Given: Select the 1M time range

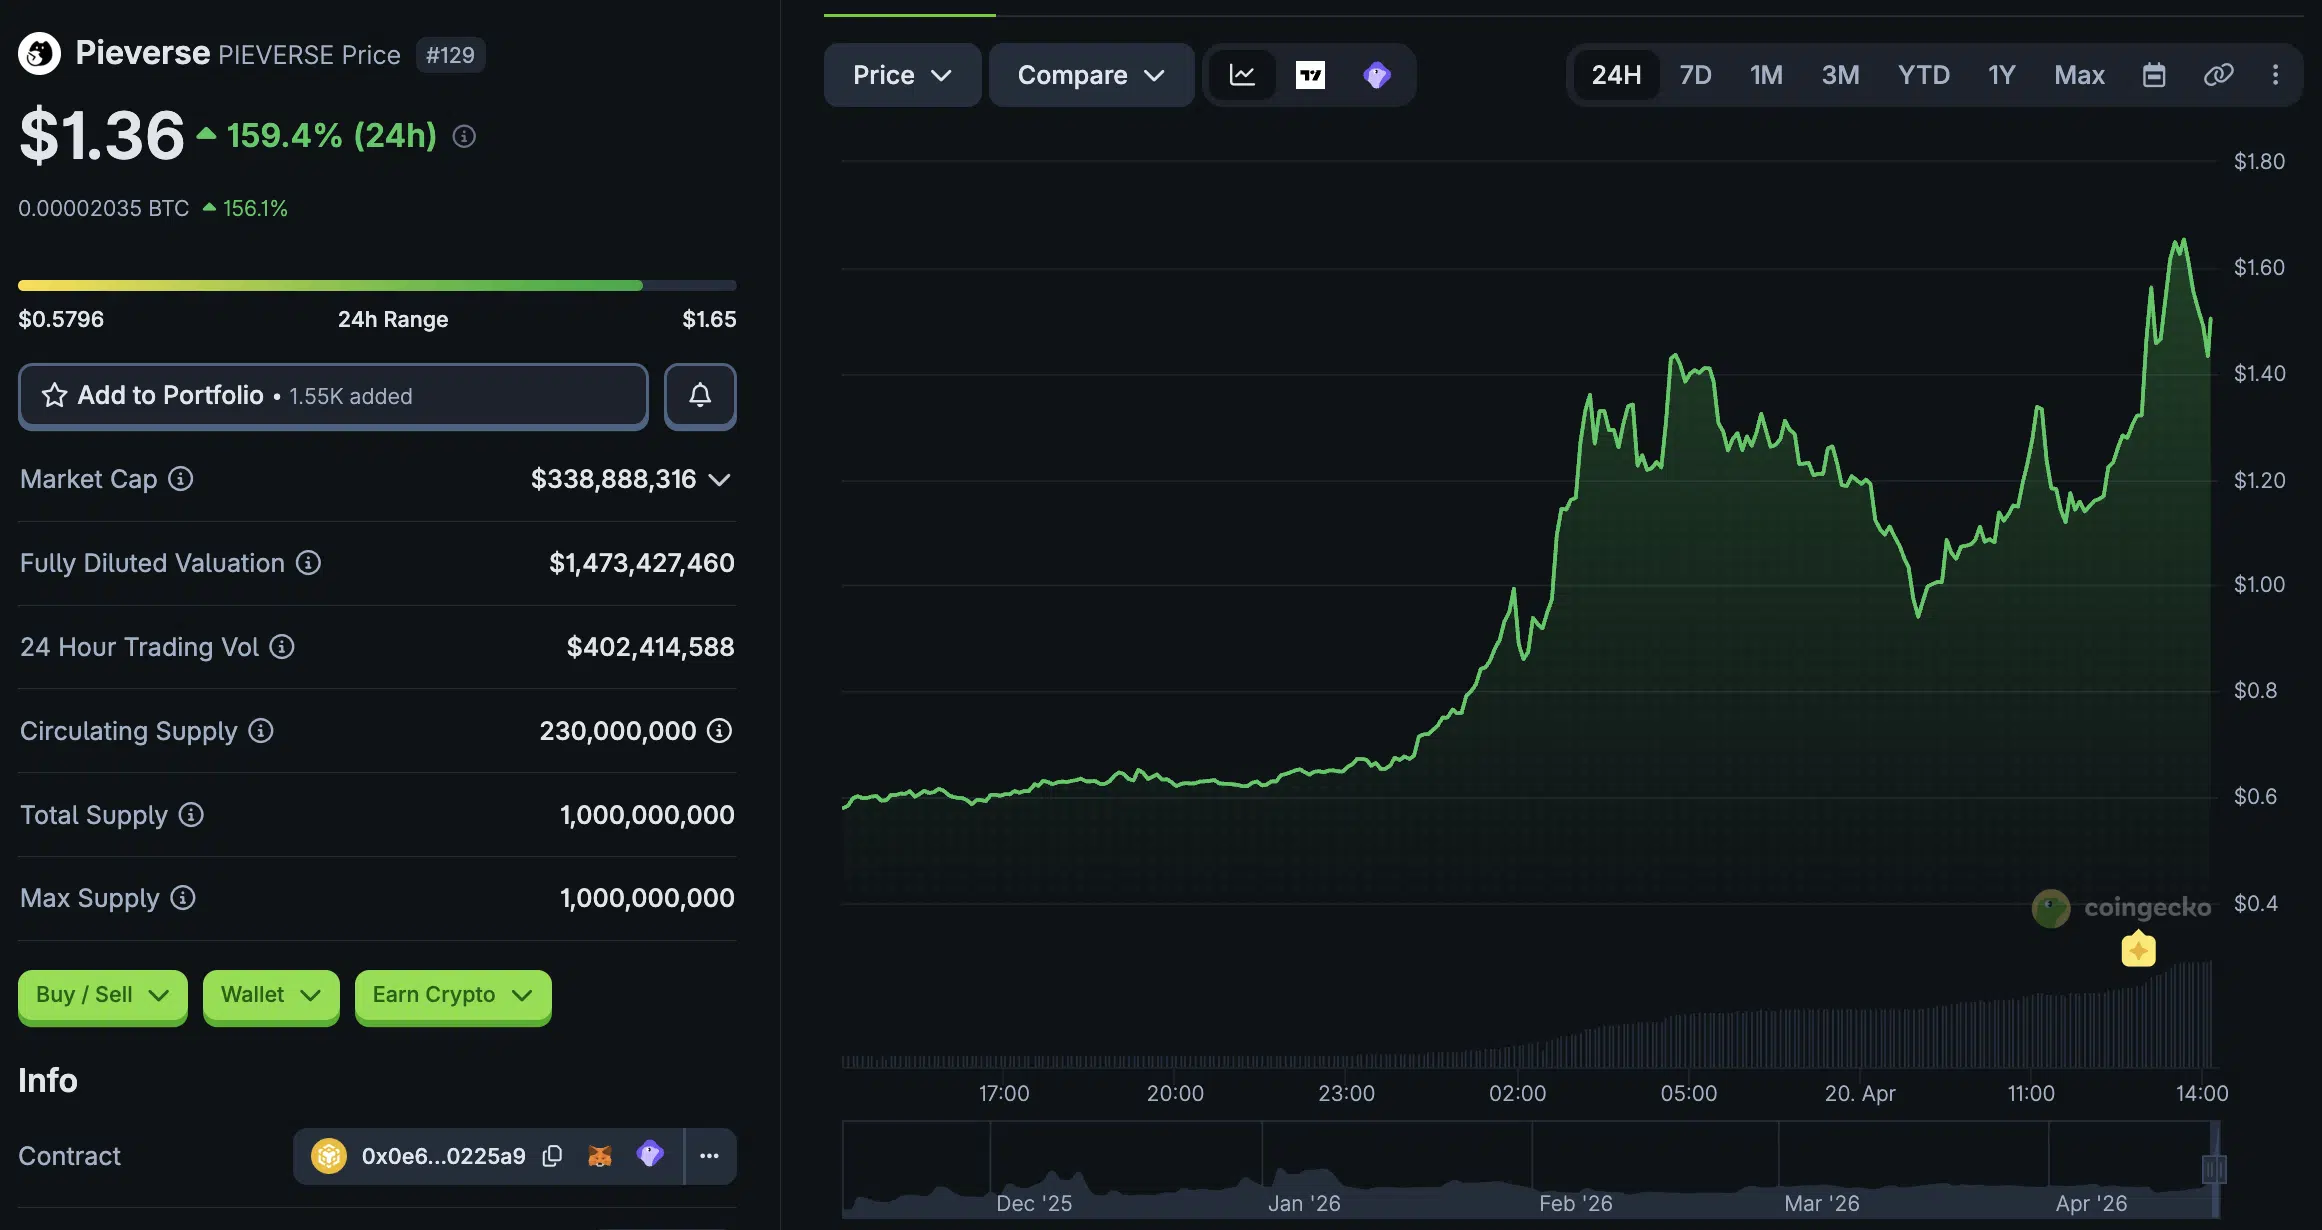Looking at the screenshot, I should [1766, 75].
